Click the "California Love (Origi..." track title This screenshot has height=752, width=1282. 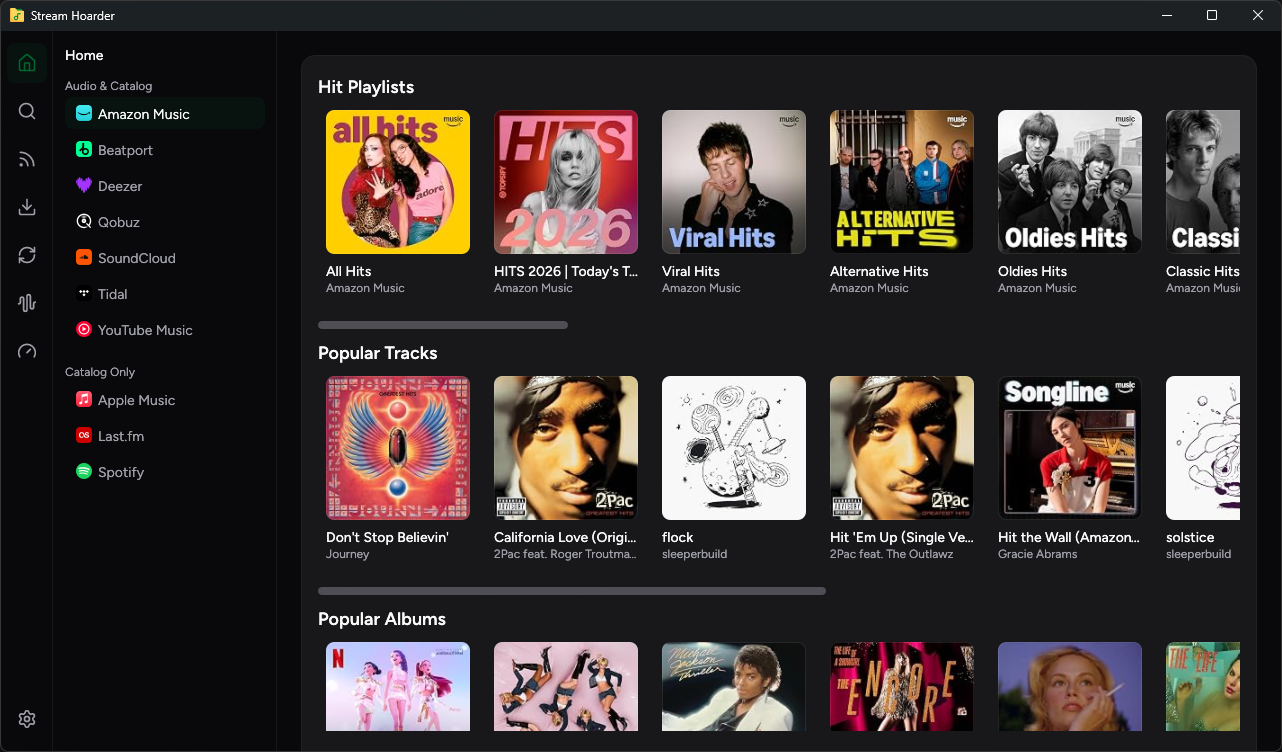(566, 537)
